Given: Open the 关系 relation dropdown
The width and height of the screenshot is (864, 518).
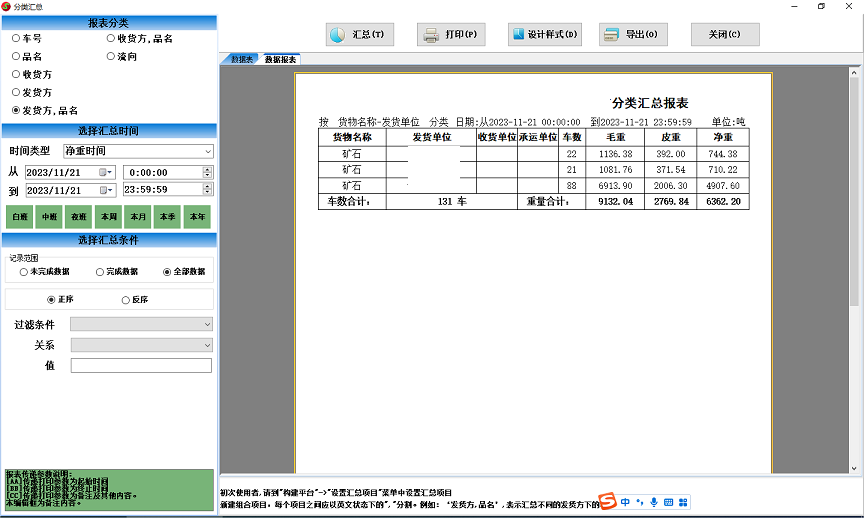Looking at the screenshot, I should click(207, 345).
